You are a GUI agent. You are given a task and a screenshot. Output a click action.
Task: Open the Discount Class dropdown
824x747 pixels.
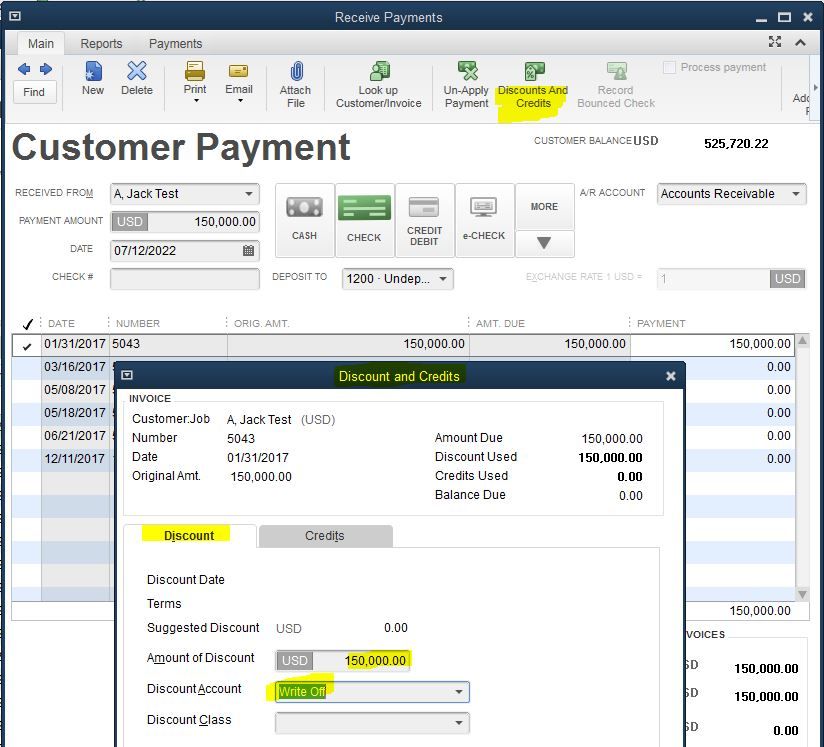coord(459,723)
